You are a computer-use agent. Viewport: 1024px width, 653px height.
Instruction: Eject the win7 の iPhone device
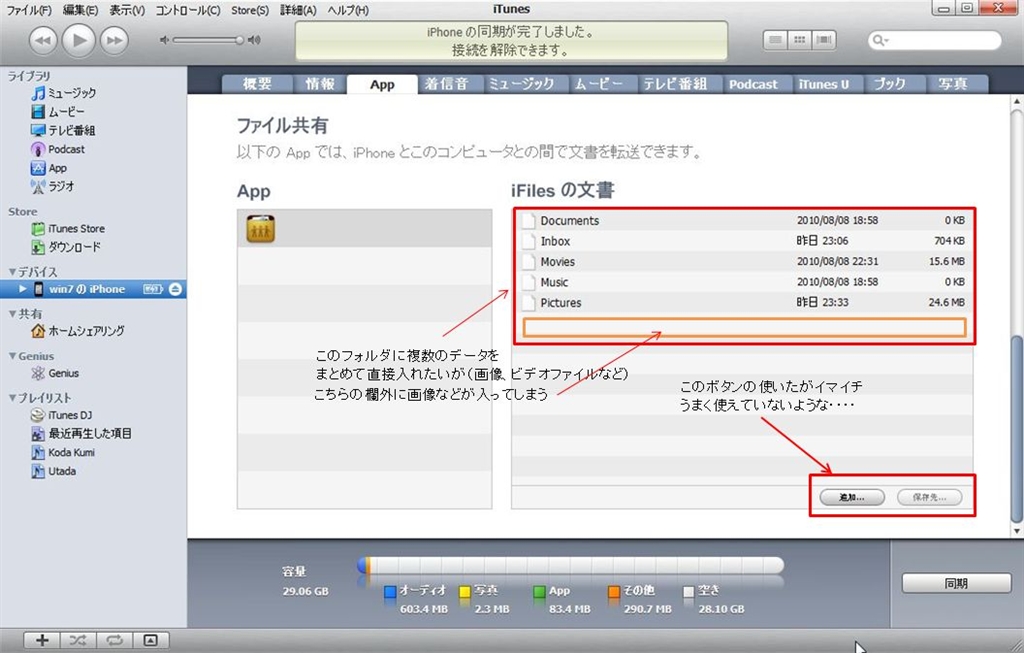[175, 289]
